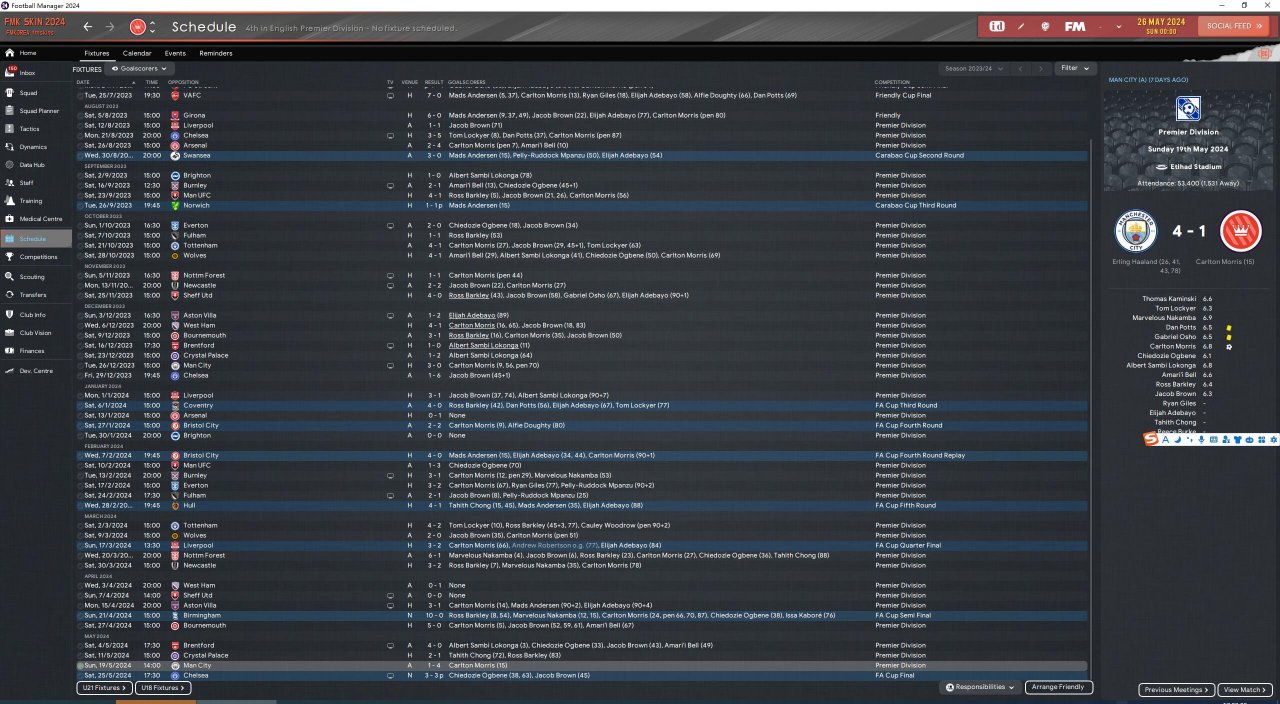
Task: Open Data Hub icon in sidebar
Action: (x=10, y=165)
